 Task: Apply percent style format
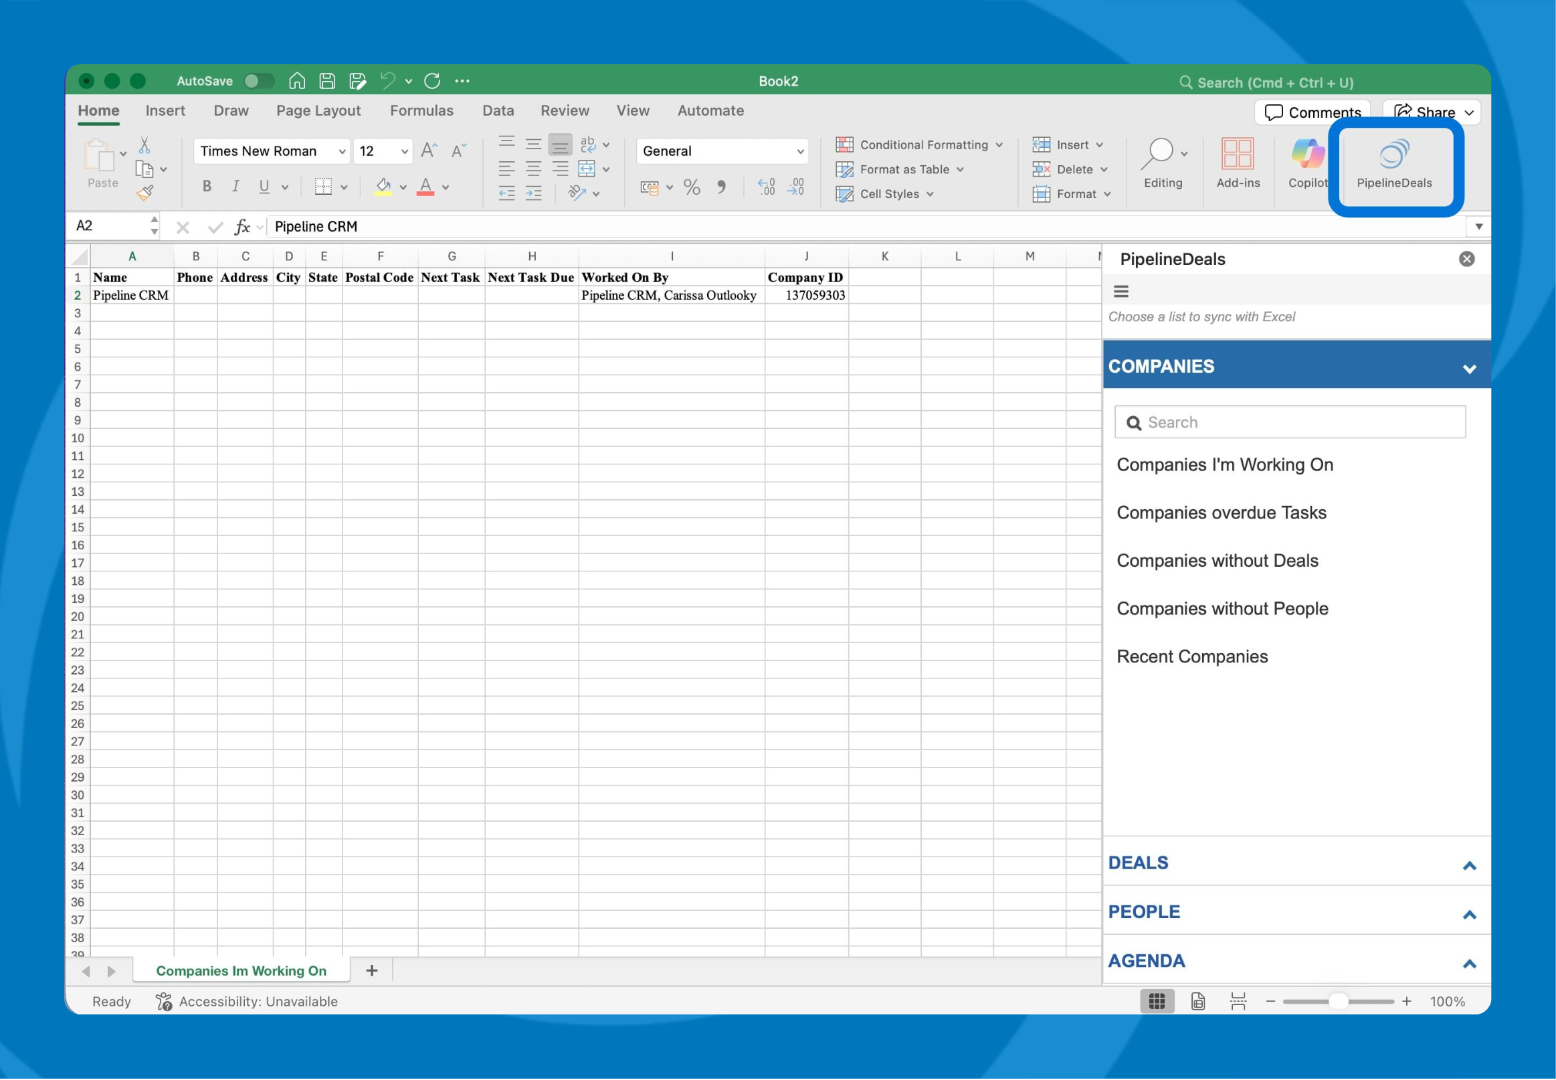692,188
